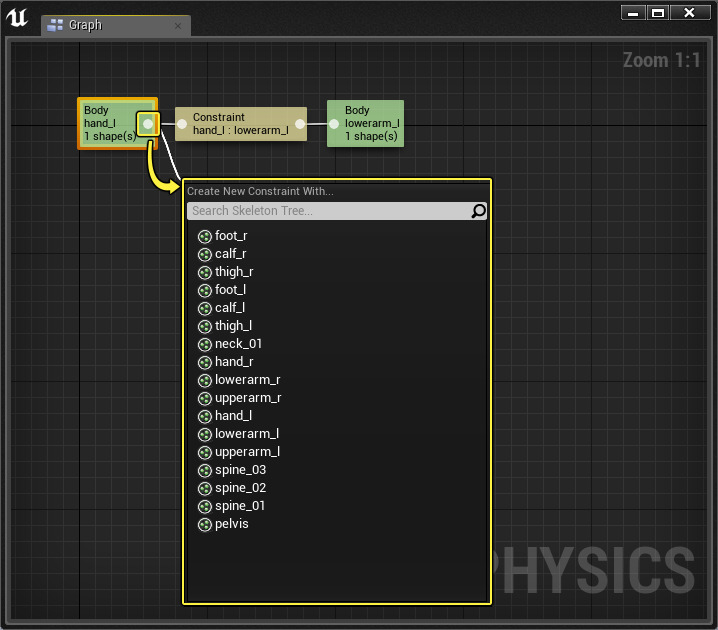The width and height of the screenshot is (718, 630).
Task: Click the bone icon beside foot_r
Action: (x=205, y=237)
